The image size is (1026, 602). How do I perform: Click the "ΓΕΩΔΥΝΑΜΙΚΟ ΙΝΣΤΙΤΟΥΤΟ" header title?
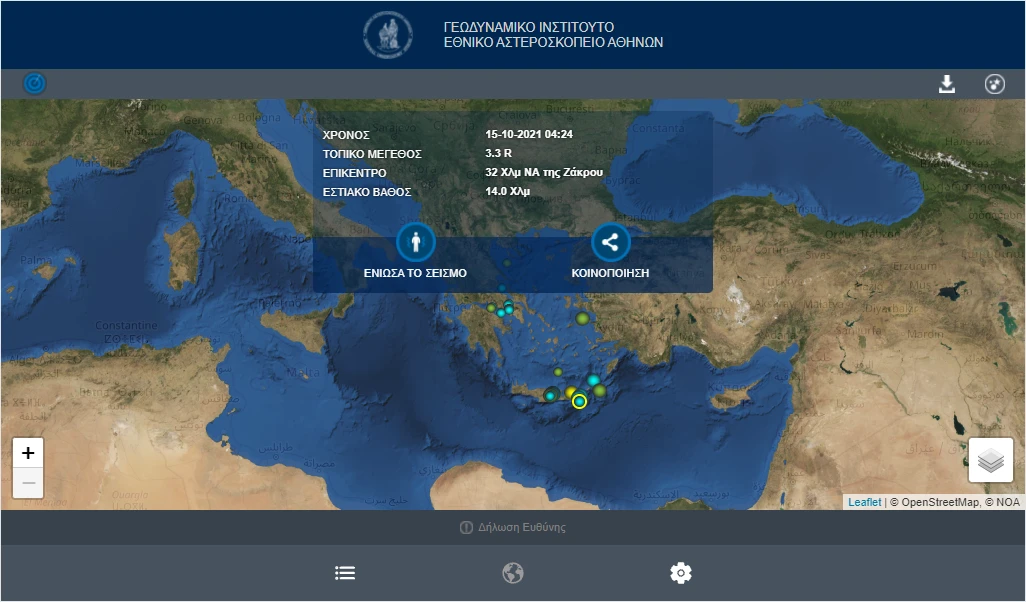point(529,27)
